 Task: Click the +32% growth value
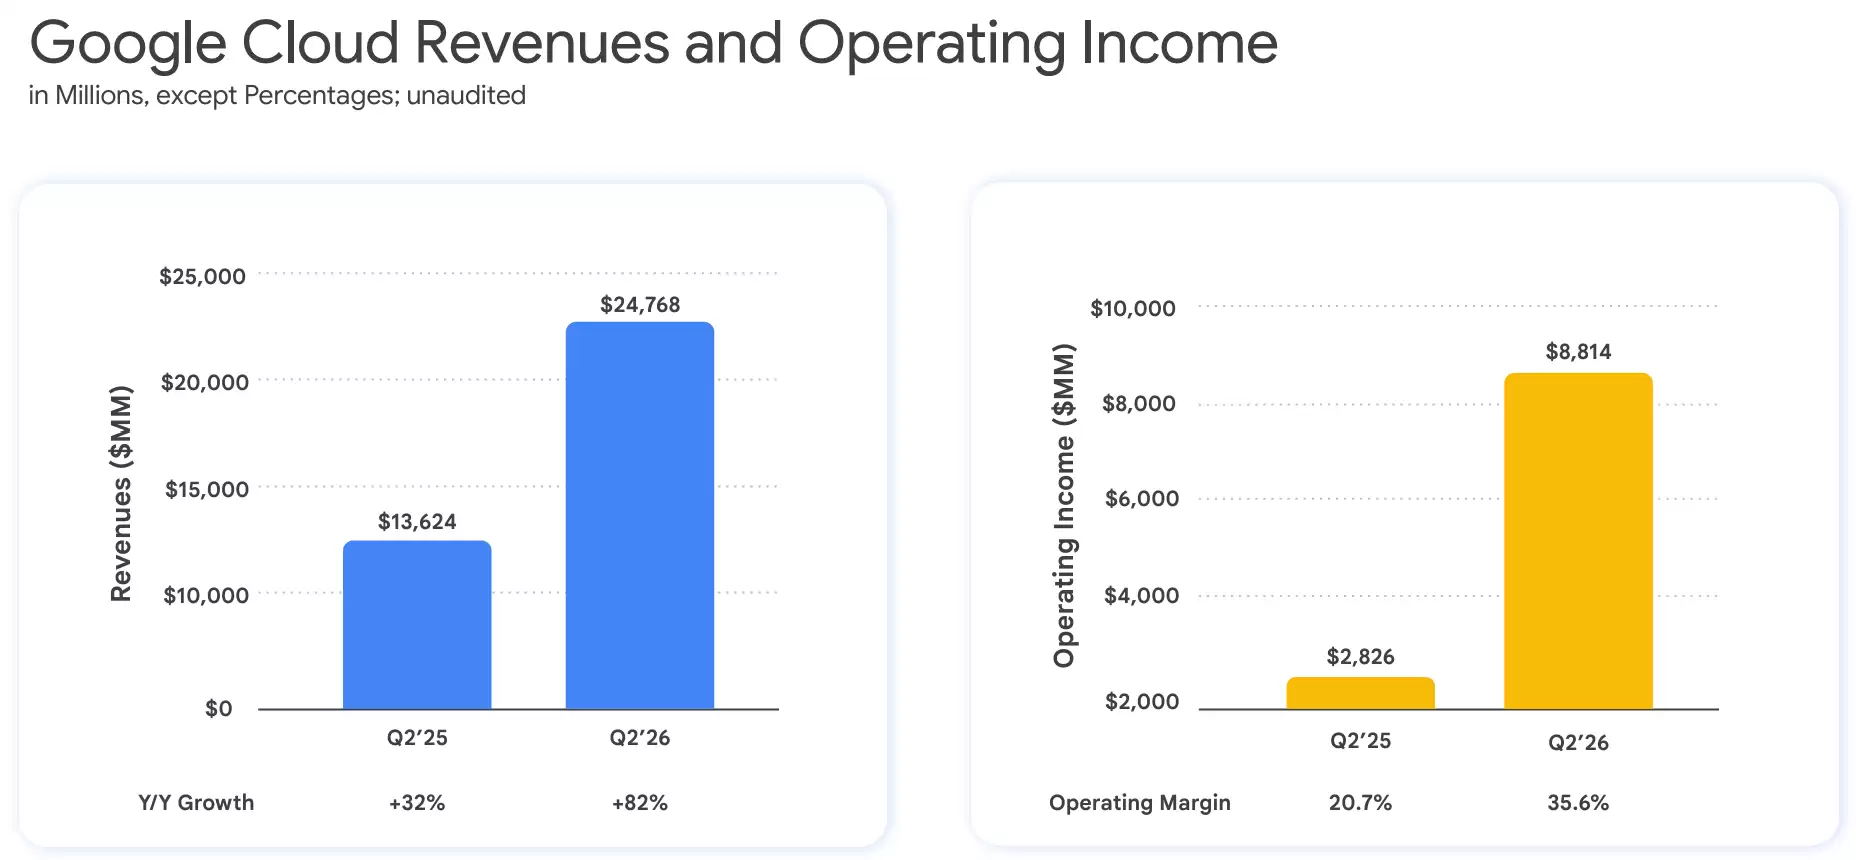pyautogui.click(x=417, y=802)
